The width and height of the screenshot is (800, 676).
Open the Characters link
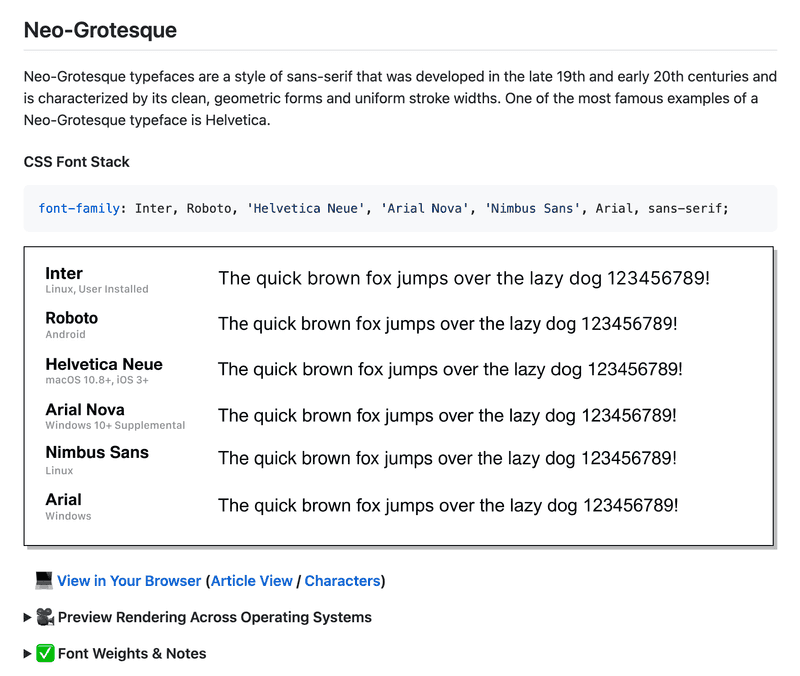pyautogui.click(x=342, y=581)
